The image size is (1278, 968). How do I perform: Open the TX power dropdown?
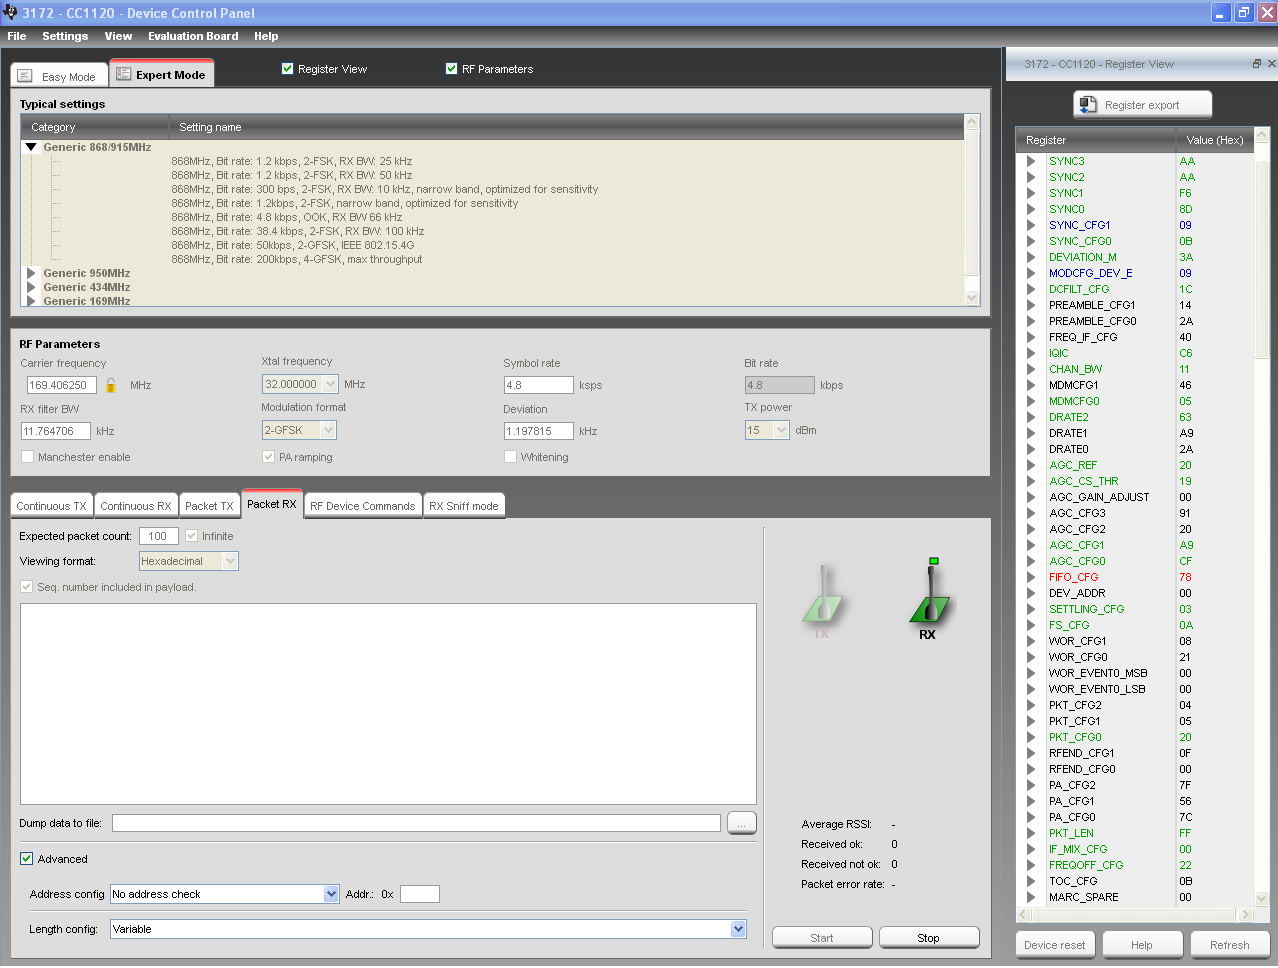point(781,430)
